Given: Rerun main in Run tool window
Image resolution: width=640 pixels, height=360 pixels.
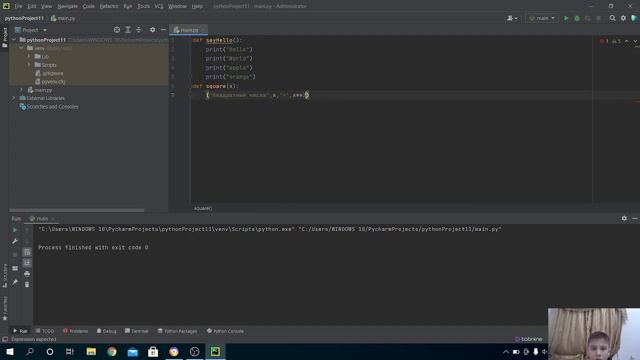Looking at the screenshot, I should [15, 230].
